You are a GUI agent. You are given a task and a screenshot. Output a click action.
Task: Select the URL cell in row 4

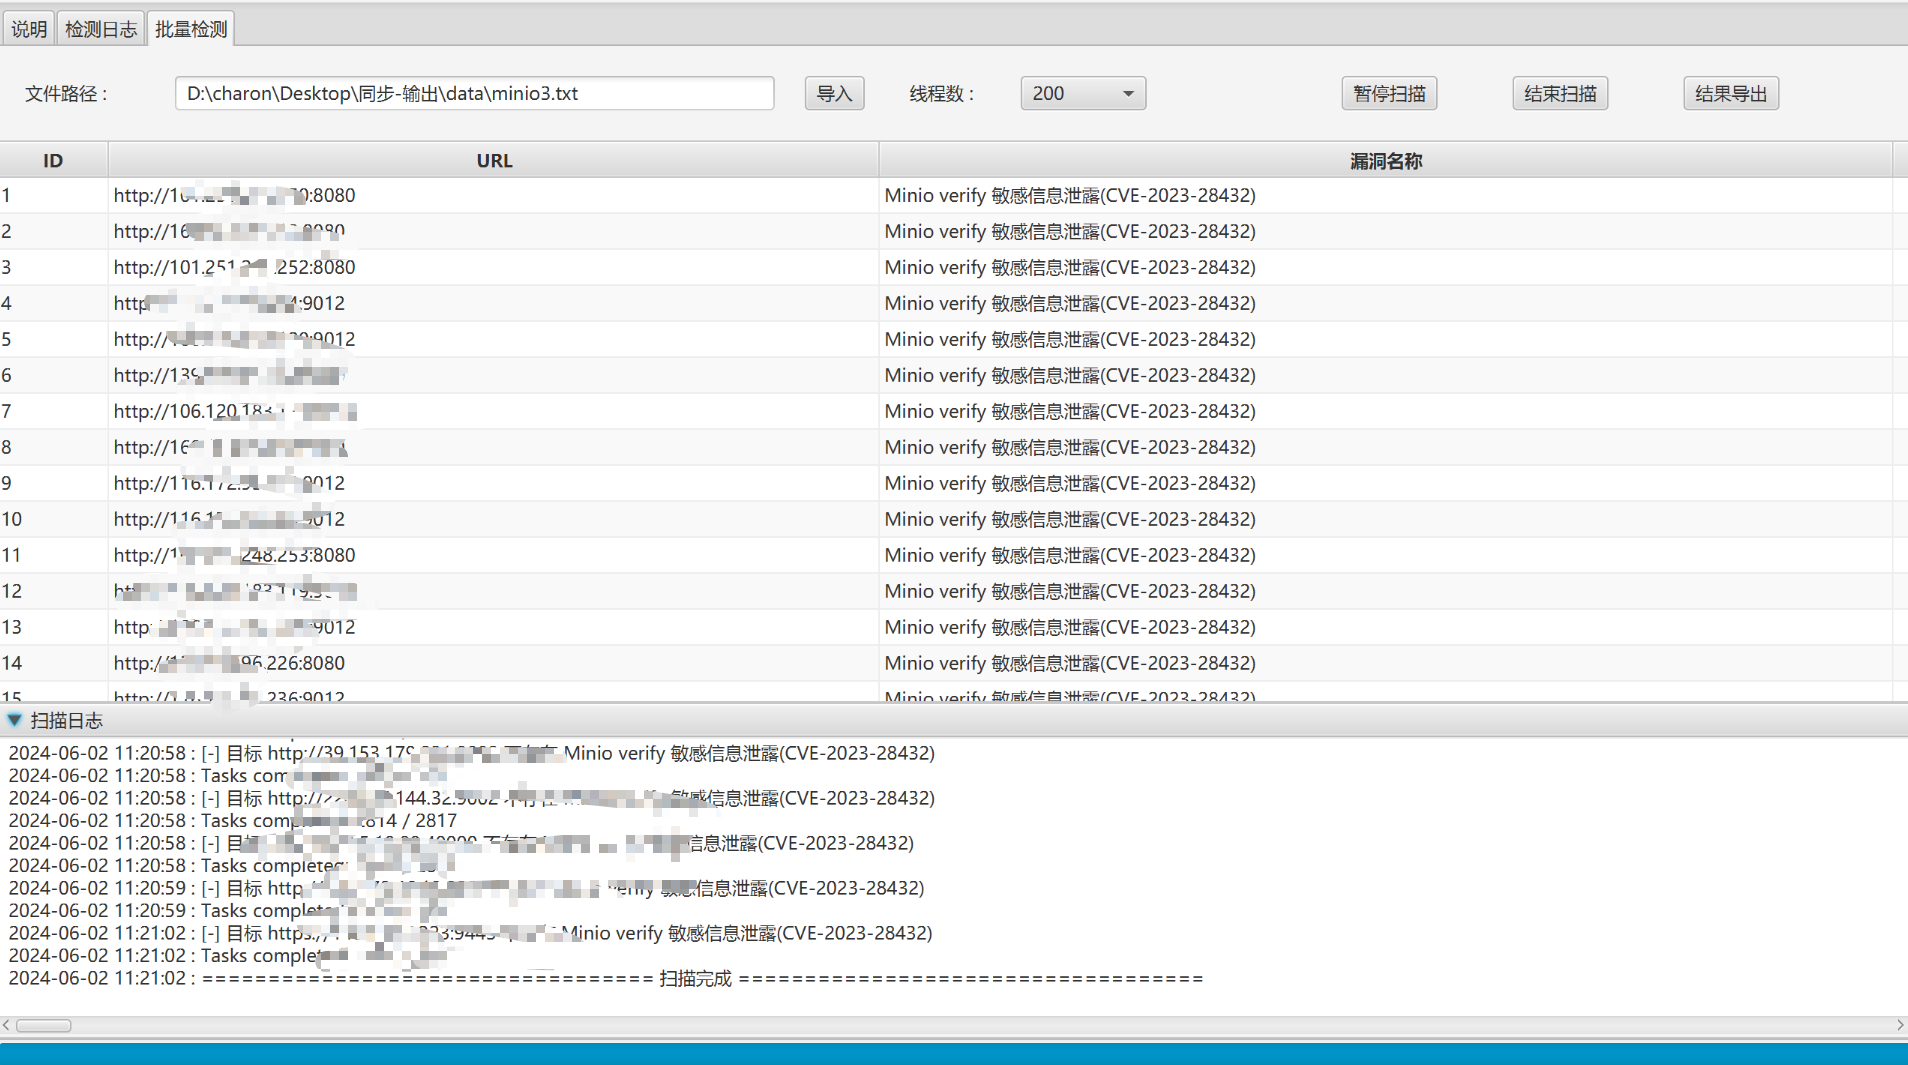click(494, 303)
